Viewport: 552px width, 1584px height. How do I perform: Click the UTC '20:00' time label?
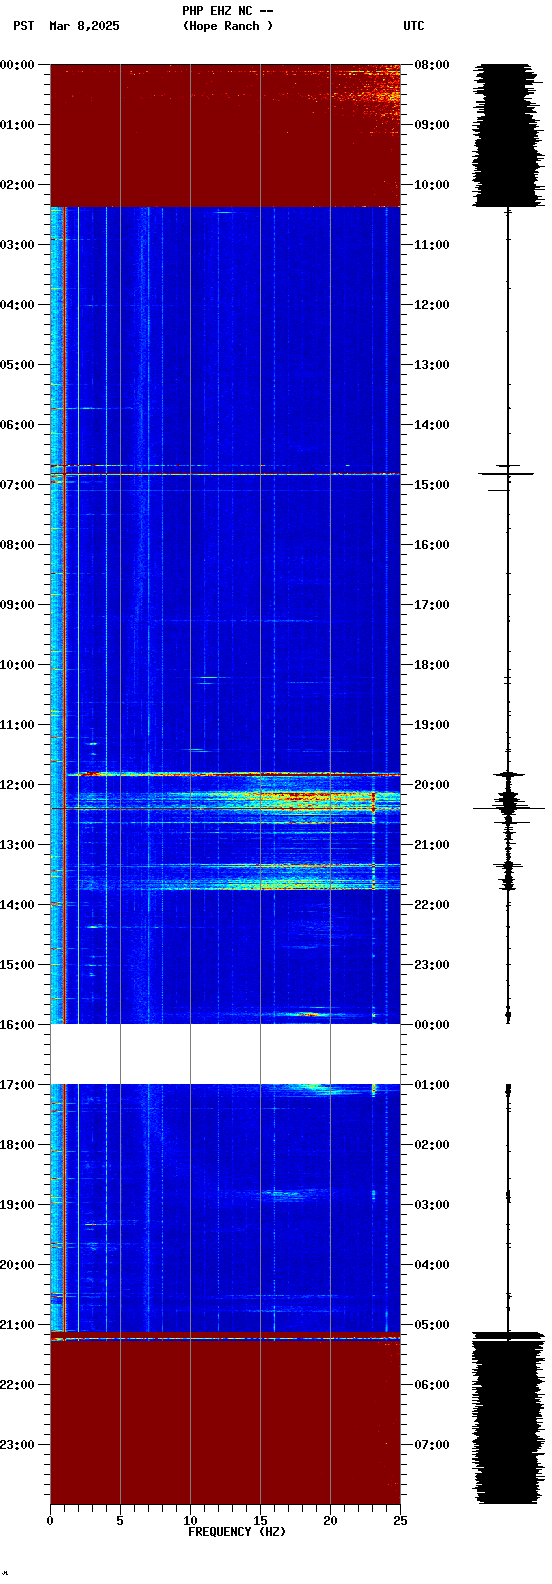click(431, 784)
